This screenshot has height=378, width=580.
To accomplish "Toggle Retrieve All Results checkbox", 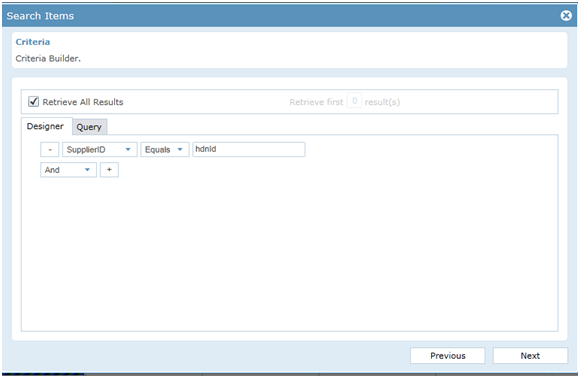I will (x=33, y=101).
